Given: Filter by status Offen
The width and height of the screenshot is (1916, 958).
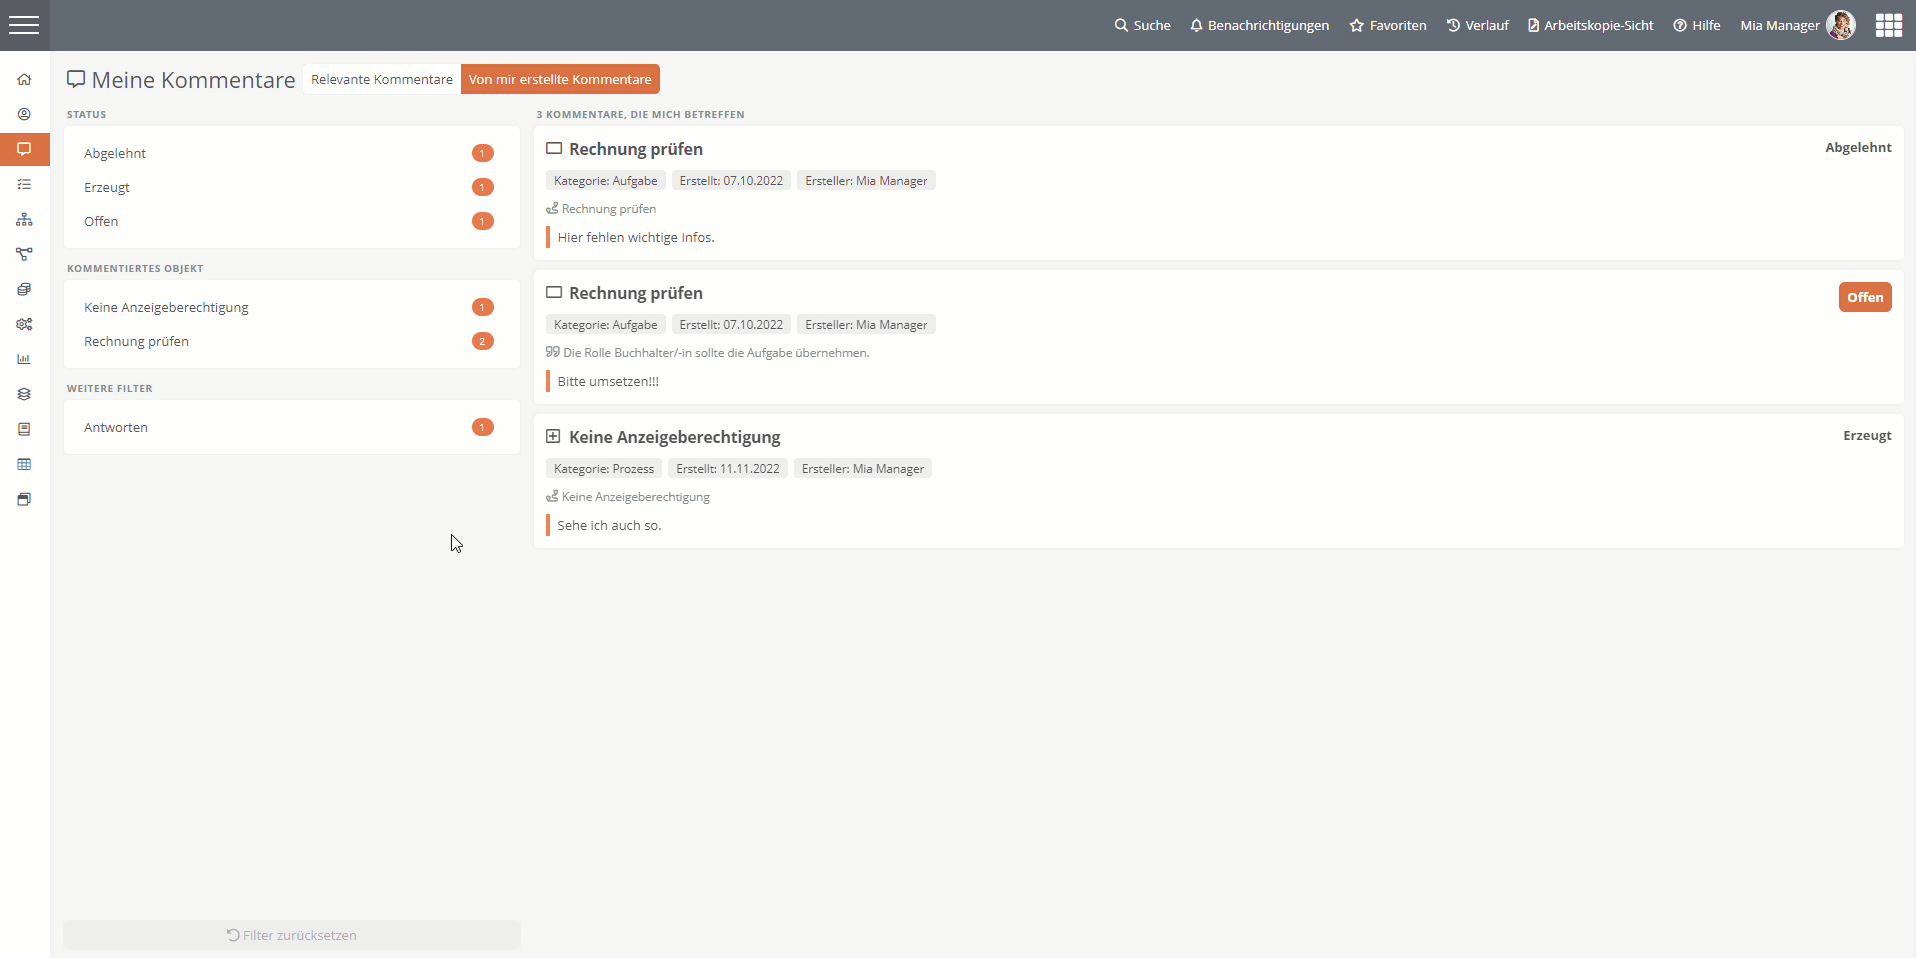Looking at the screenshot, I should click(x=291, y=221).
